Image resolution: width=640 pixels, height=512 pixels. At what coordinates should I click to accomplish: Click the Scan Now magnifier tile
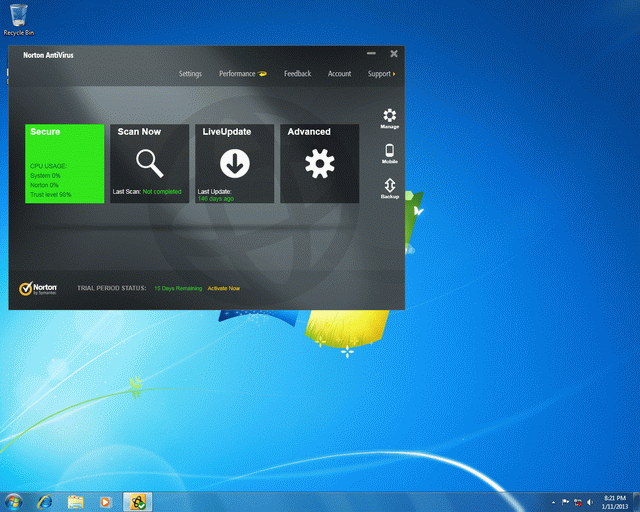point(149,163)
